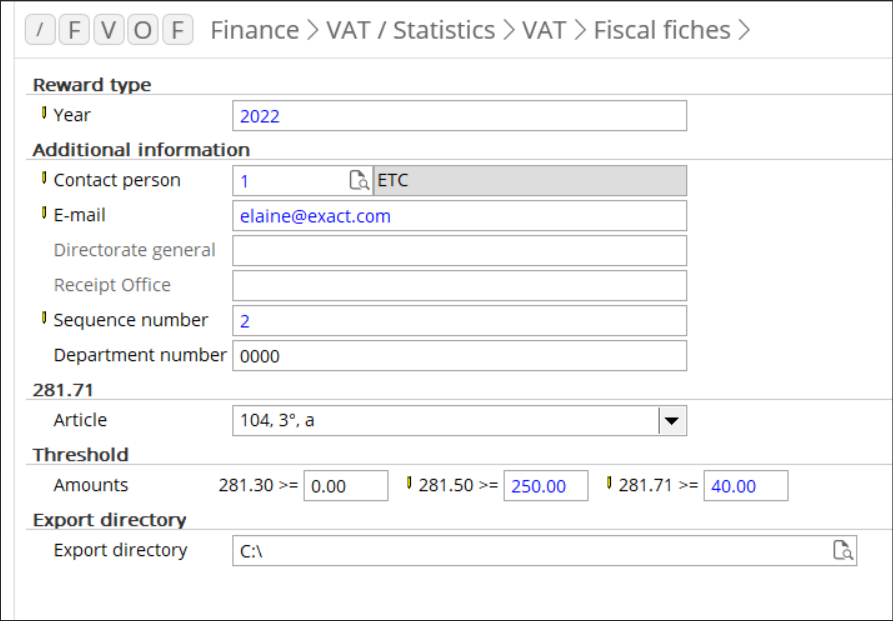893x621 pixels.
Task: Focus the E-mail input field
Action: pos(459,216)
